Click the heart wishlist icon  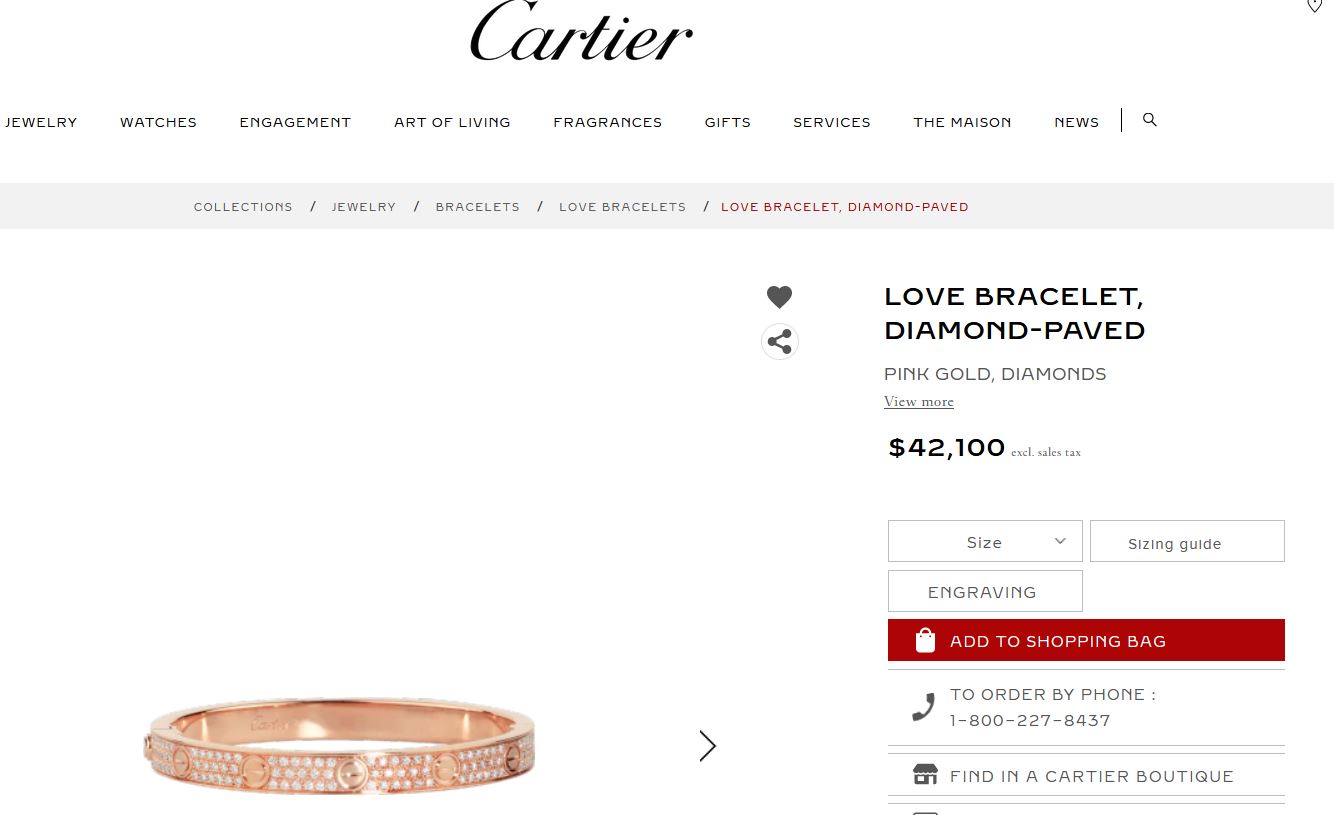click(779, 297)
